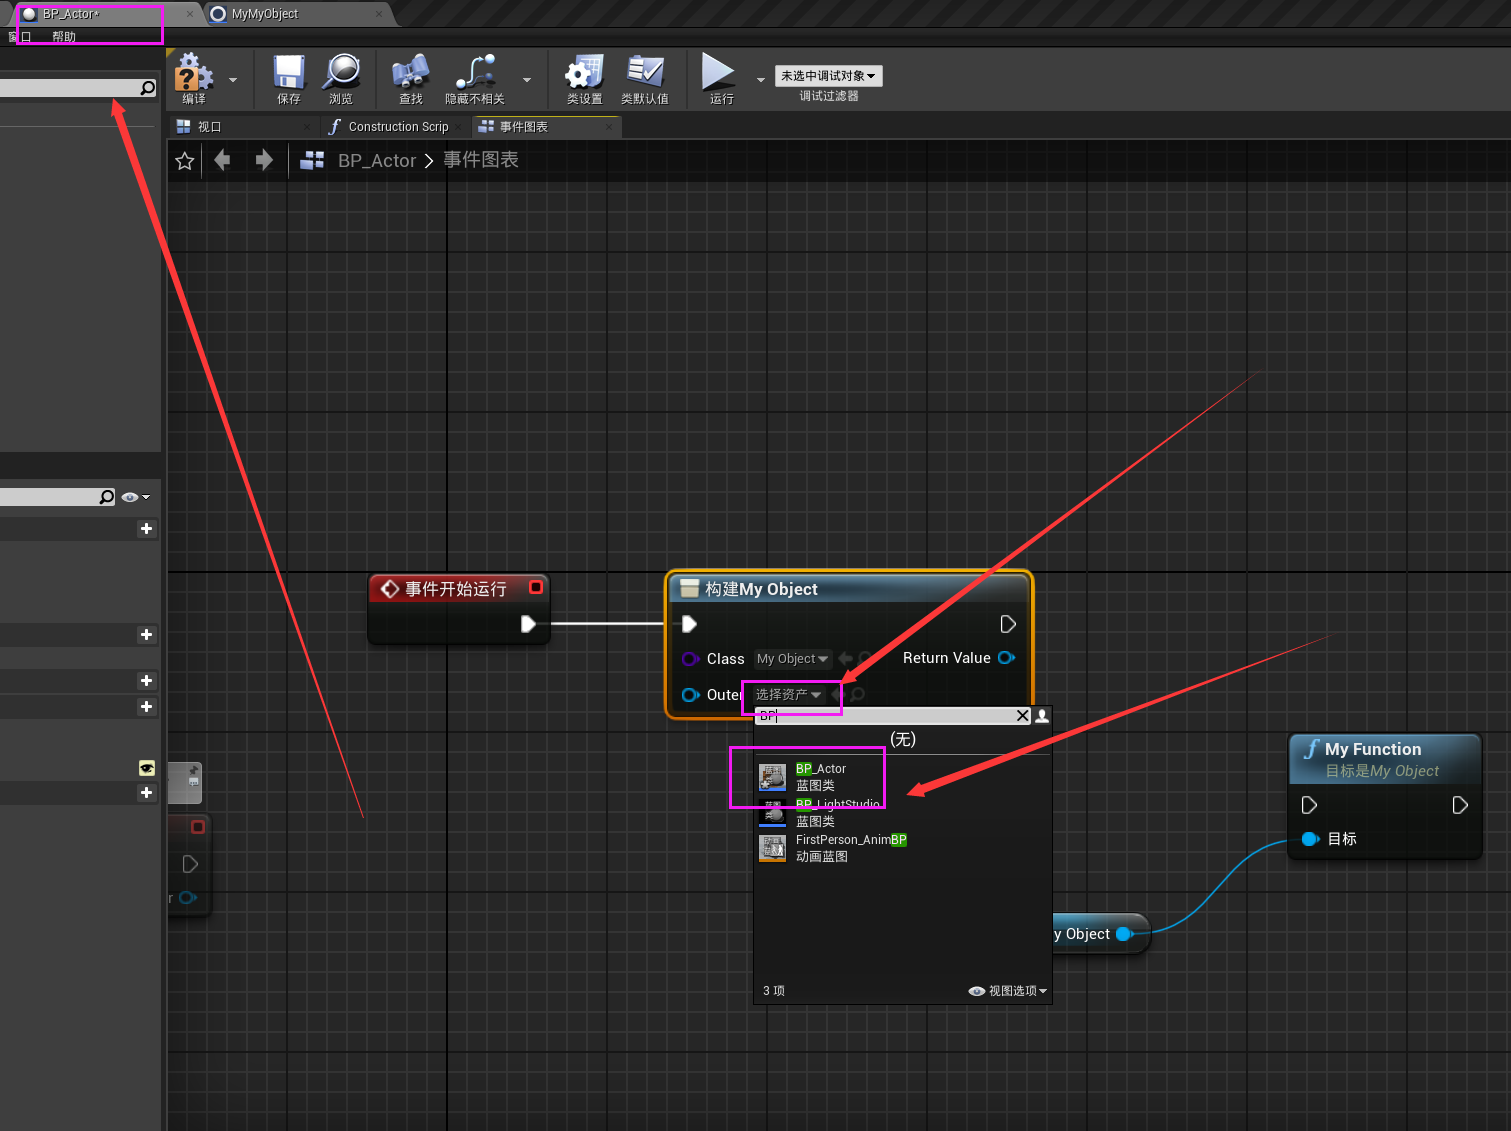Open the Class My Object dropdown
Screen dimensions: 1511x1131
pyautogui.click(x=792, y=659)
